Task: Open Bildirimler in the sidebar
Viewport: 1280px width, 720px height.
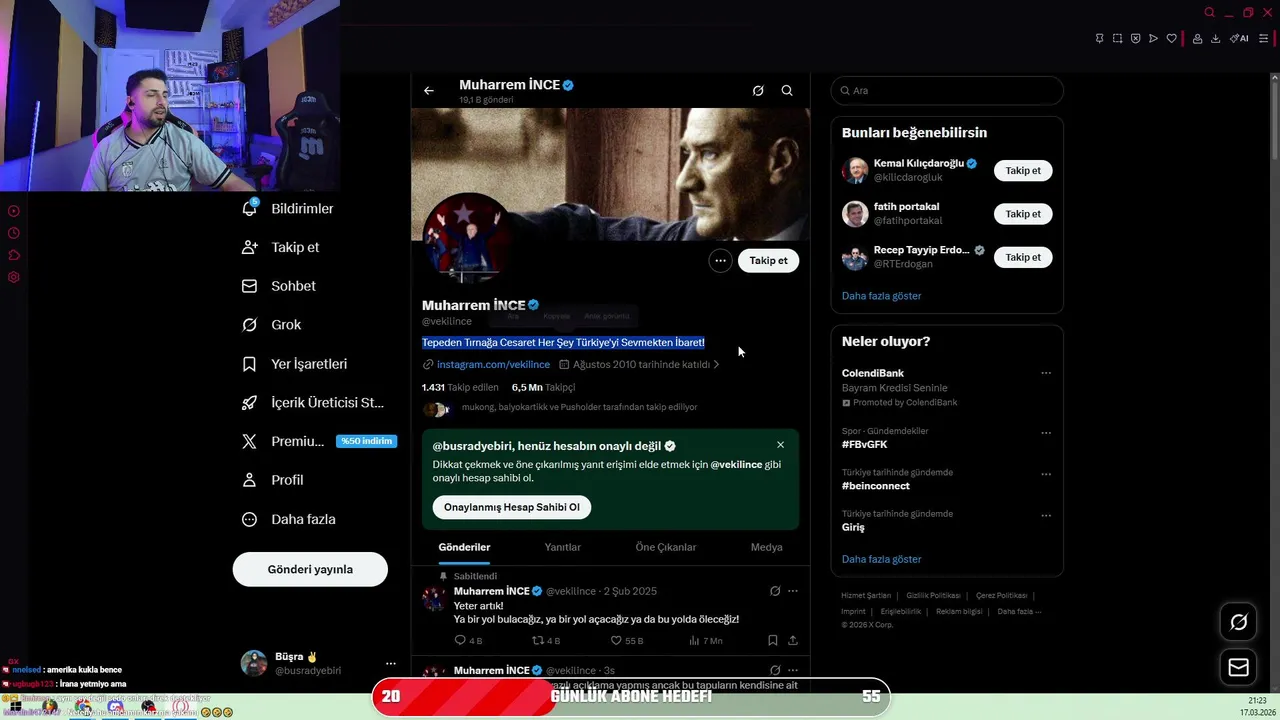Action: click(288, 208)
